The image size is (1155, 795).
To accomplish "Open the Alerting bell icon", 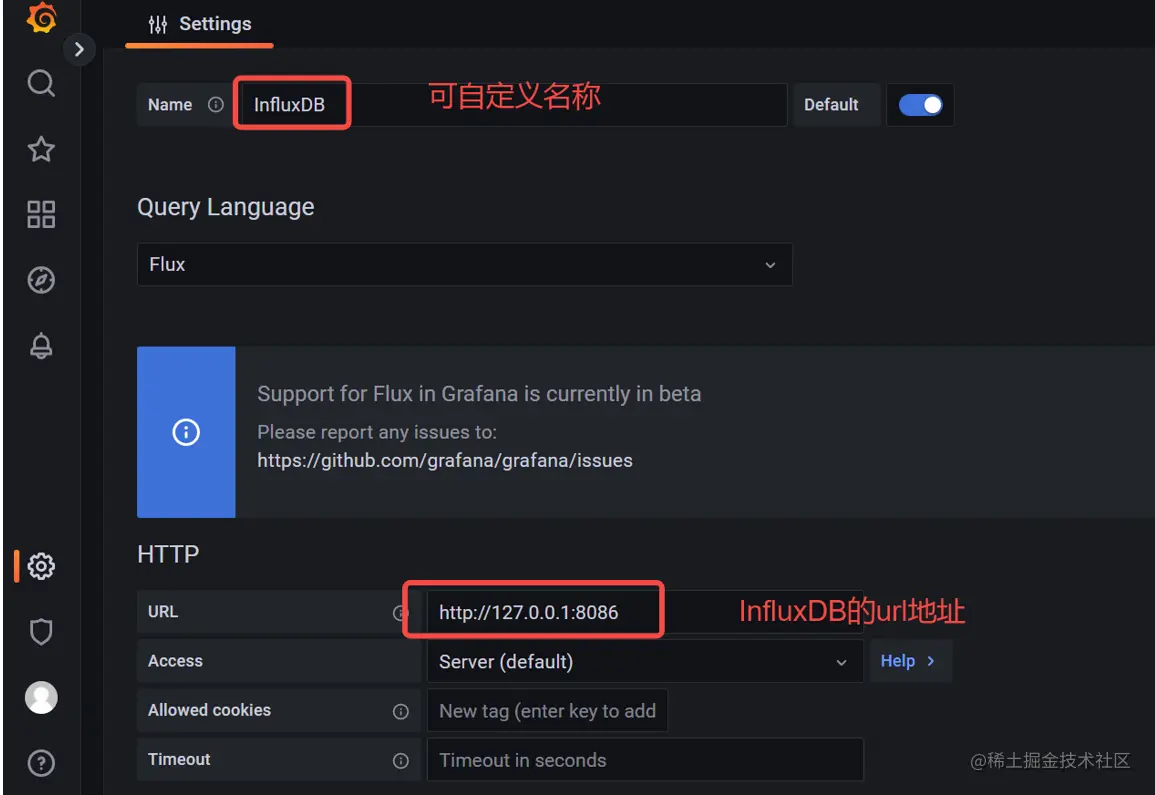I will [x=41, y=346].
